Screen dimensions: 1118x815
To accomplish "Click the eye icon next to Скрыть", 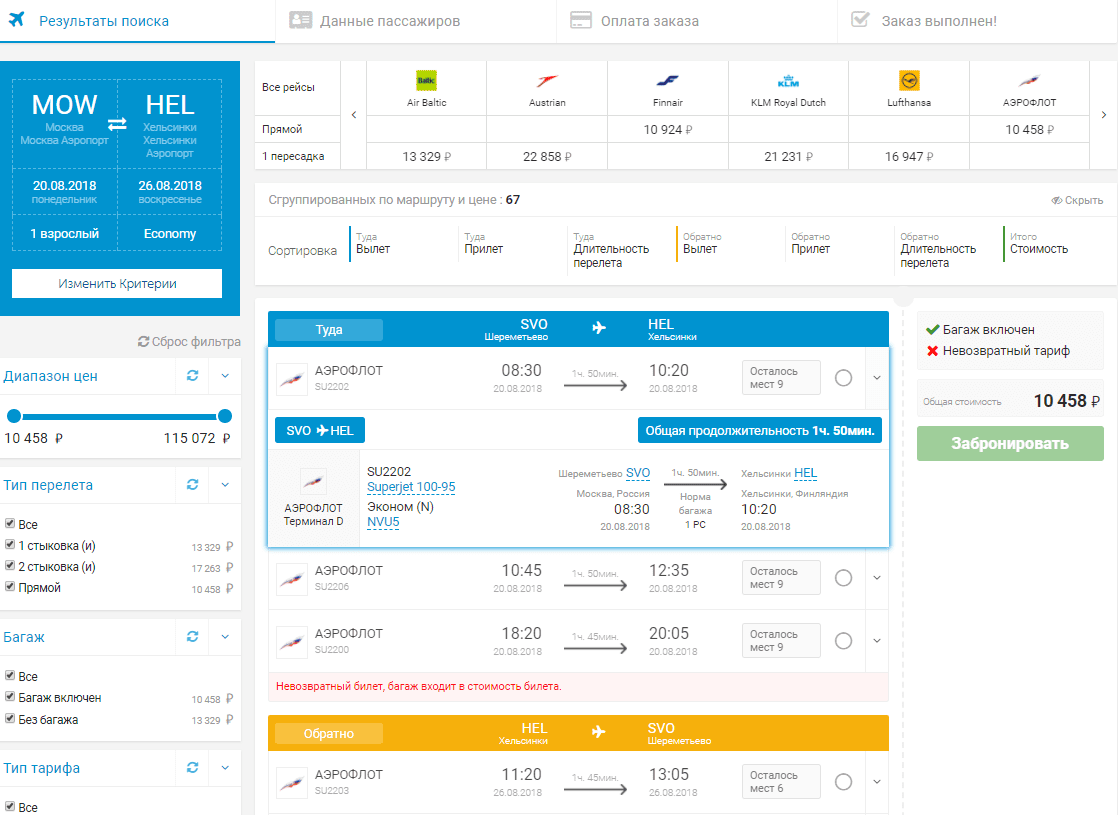I will coord(1057,200).
